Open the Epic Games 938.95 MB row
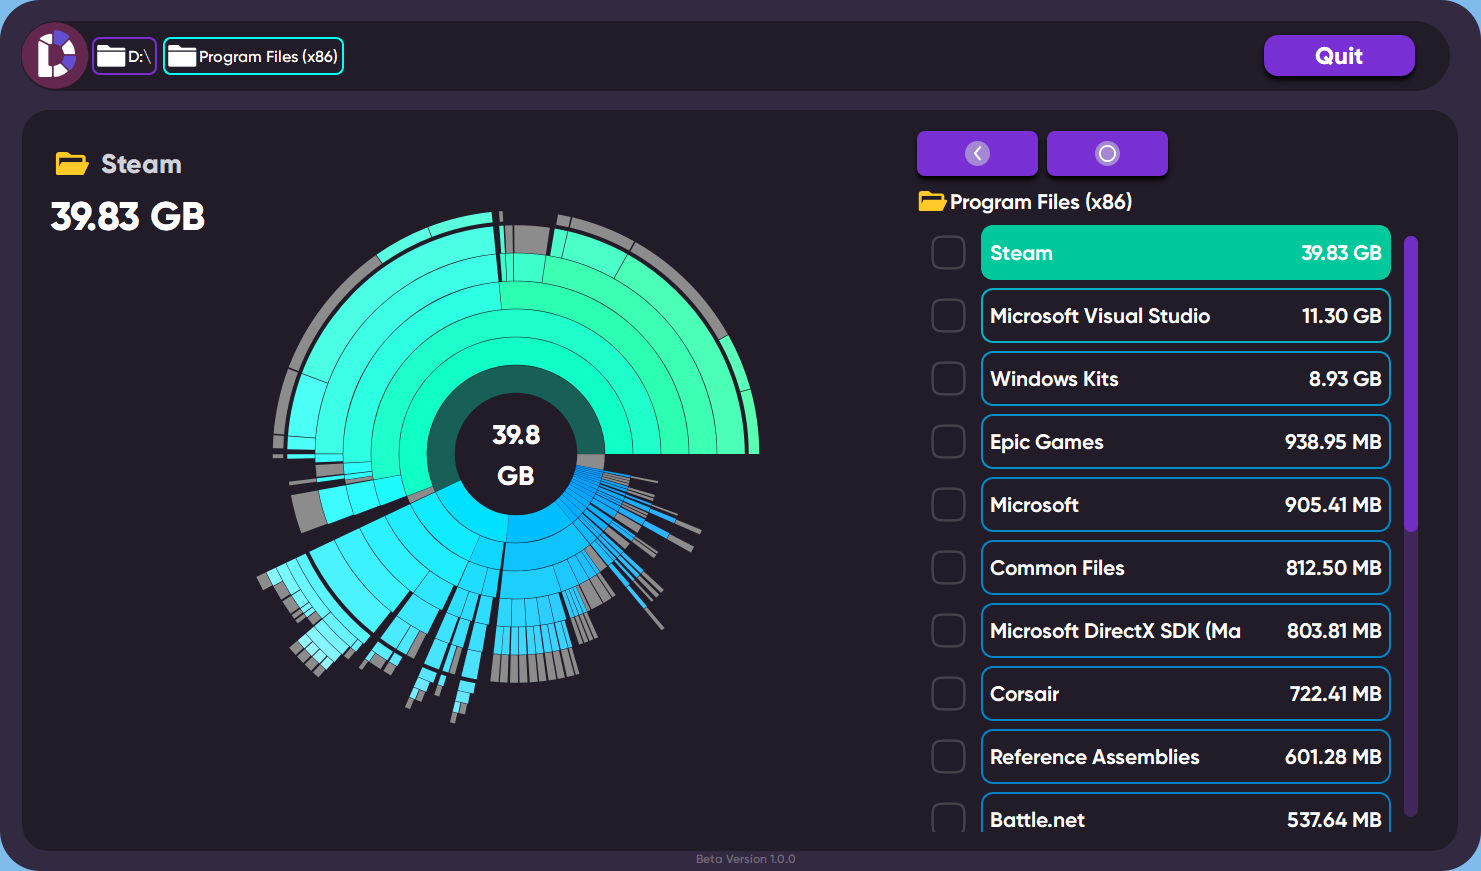Screen dimensions: 1481x871 coord(1186,442)
